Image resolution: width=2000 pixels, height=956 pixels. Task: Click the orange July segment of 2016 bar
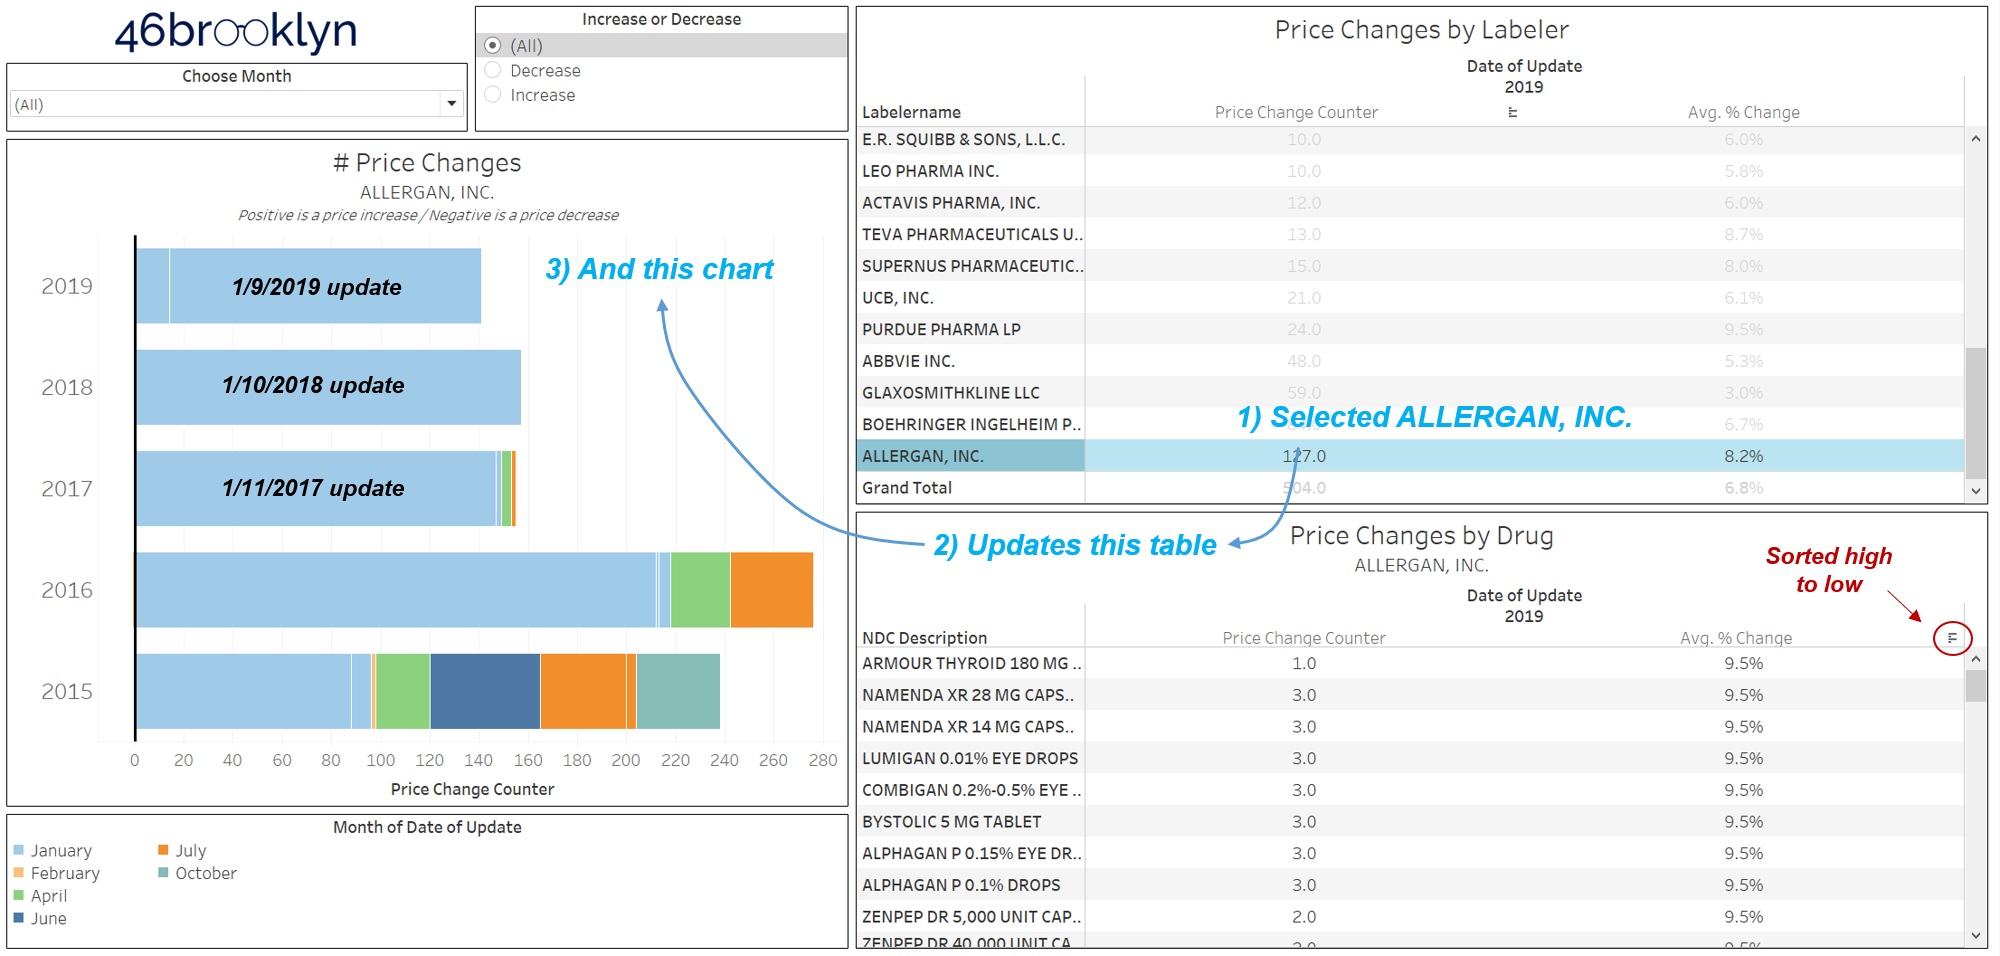[x=772, y=590]
